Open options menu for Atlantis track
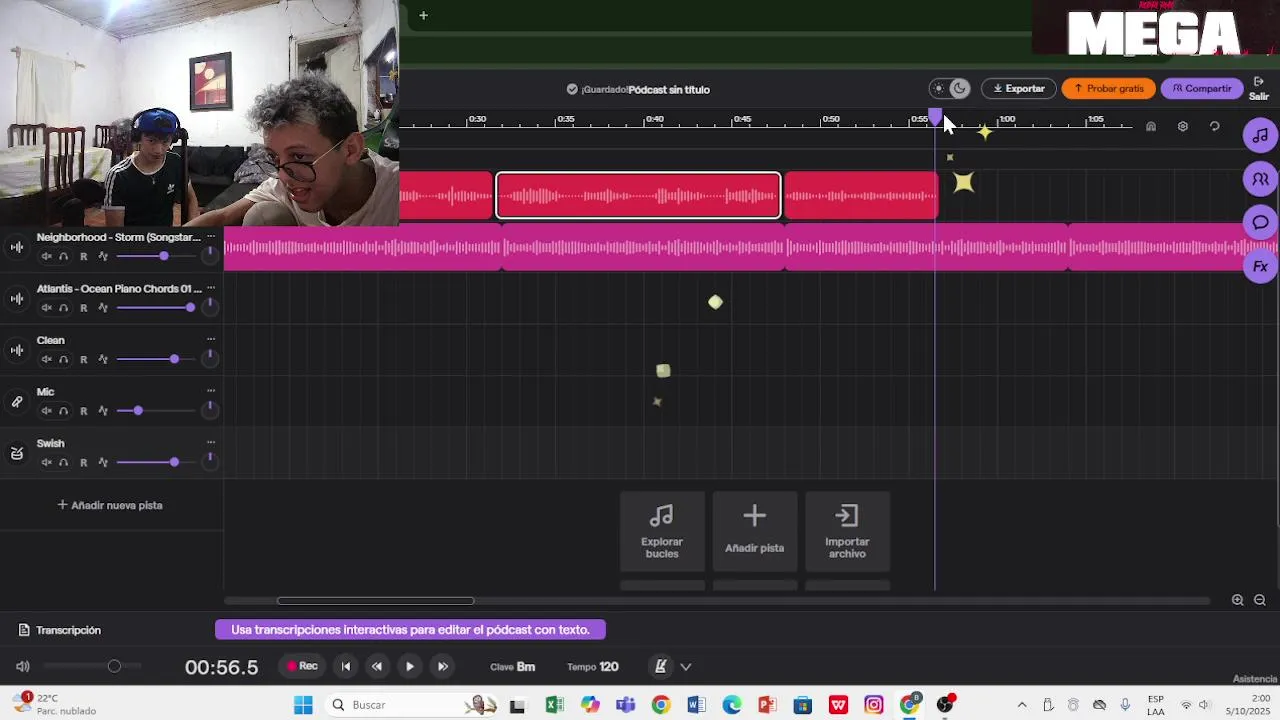Image resolution: width=1280 pixels, height=720 pixels. (x=211, y=288)
